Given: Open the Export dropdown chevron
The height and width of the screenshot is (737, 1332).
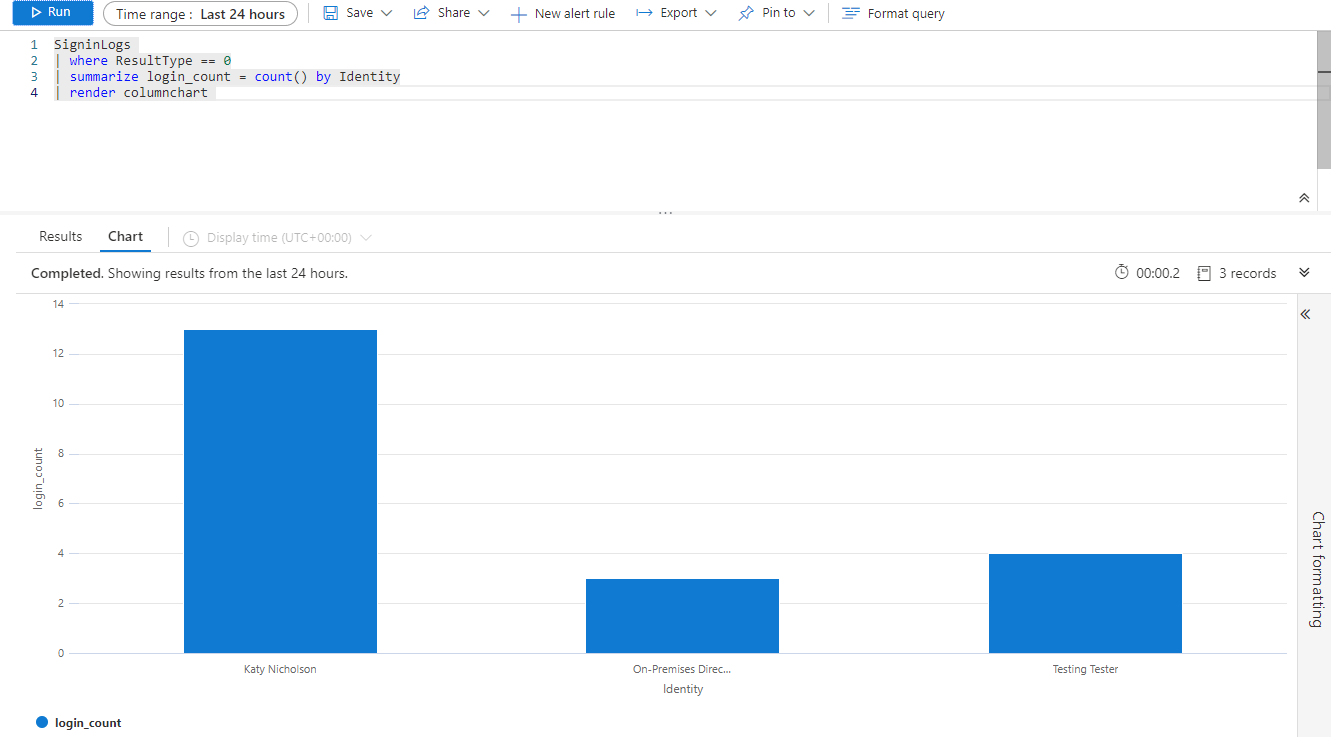Looking at the screenshot, I should (711, 13).
